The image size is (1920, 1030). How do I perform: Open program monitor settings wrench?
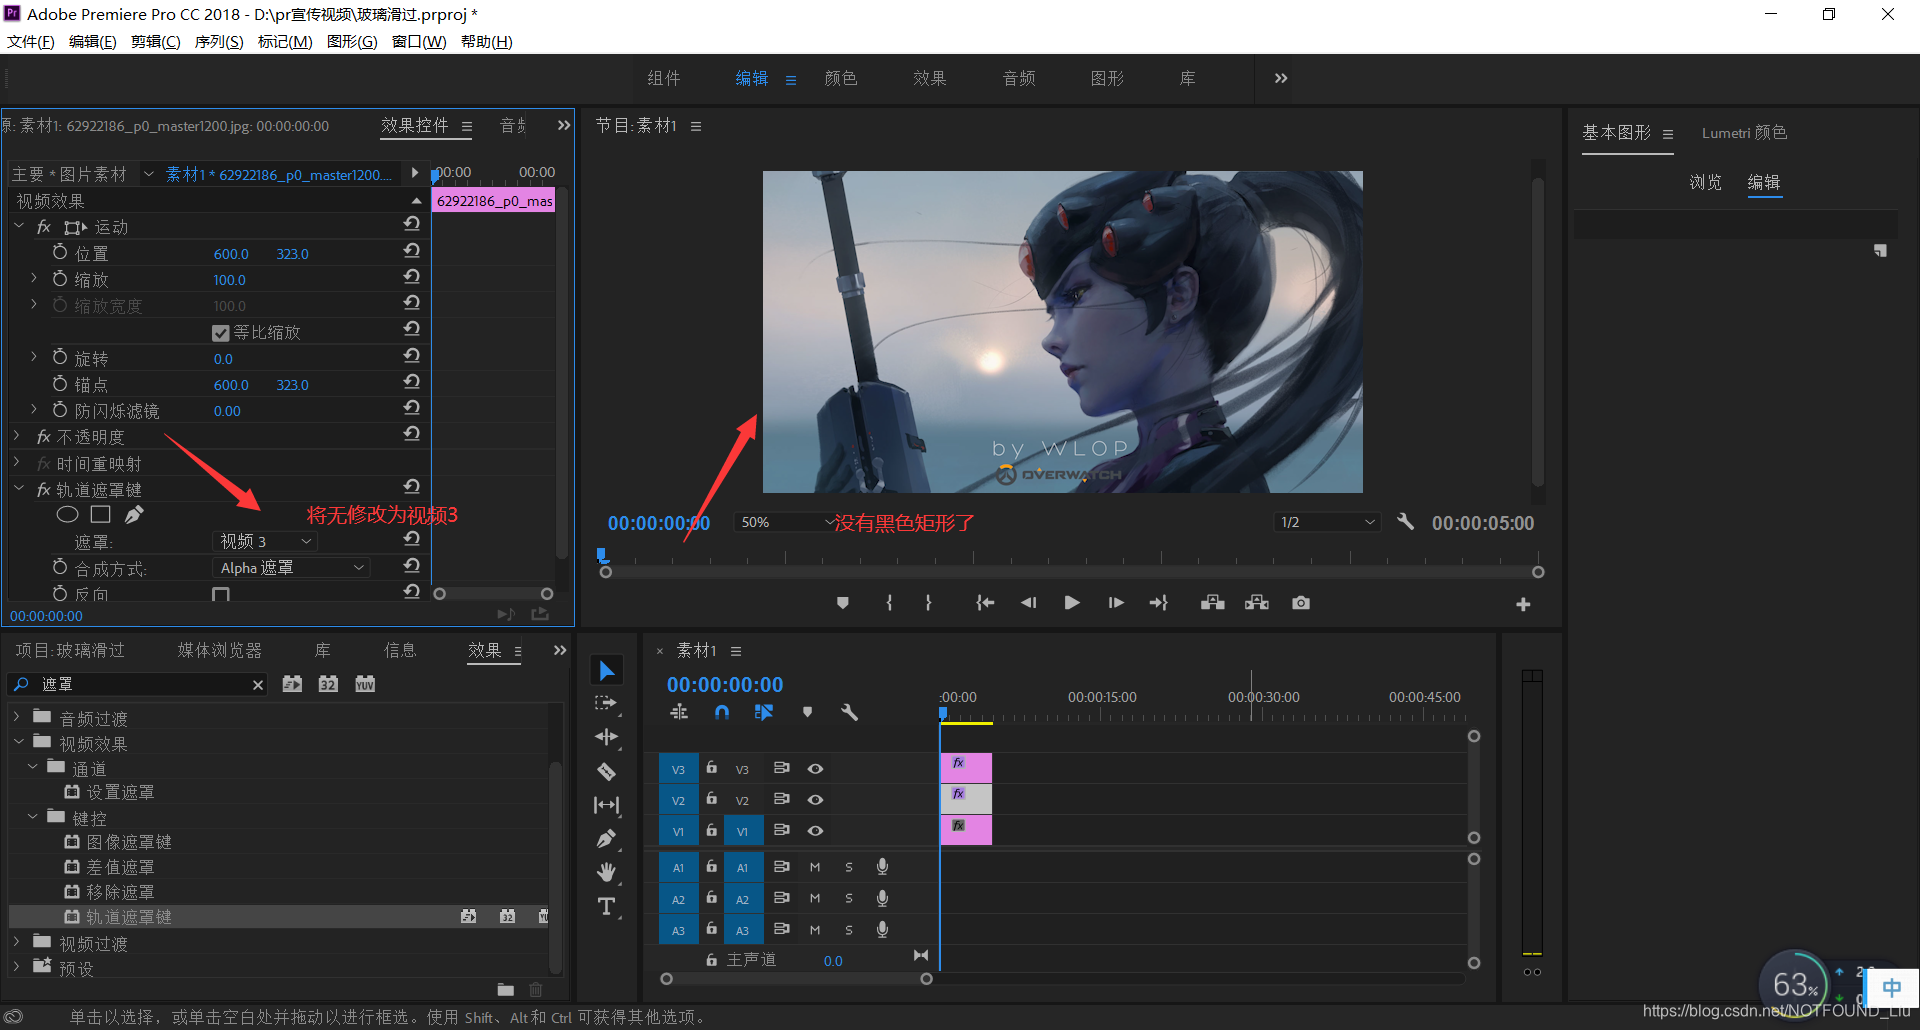pyautogui.click(x=1406, y=522)
